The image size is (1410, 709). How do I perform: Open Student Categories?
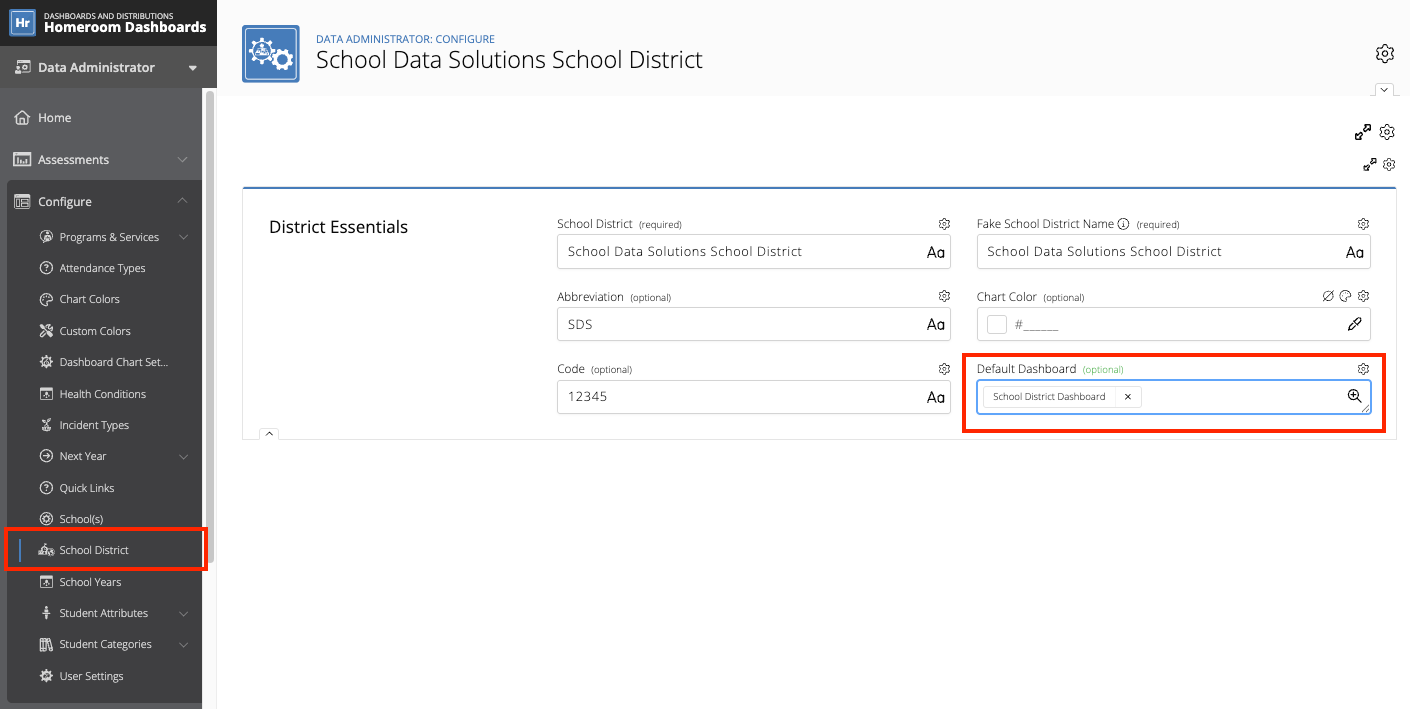click(105, 644)
